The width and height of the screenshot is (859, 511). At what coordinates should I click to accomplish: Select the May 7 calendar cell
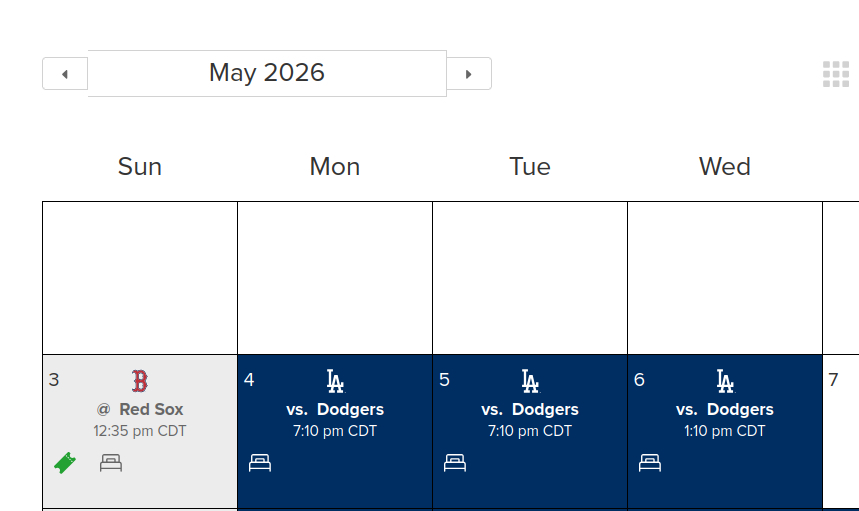pyautogui.click(x=840, y=430)
